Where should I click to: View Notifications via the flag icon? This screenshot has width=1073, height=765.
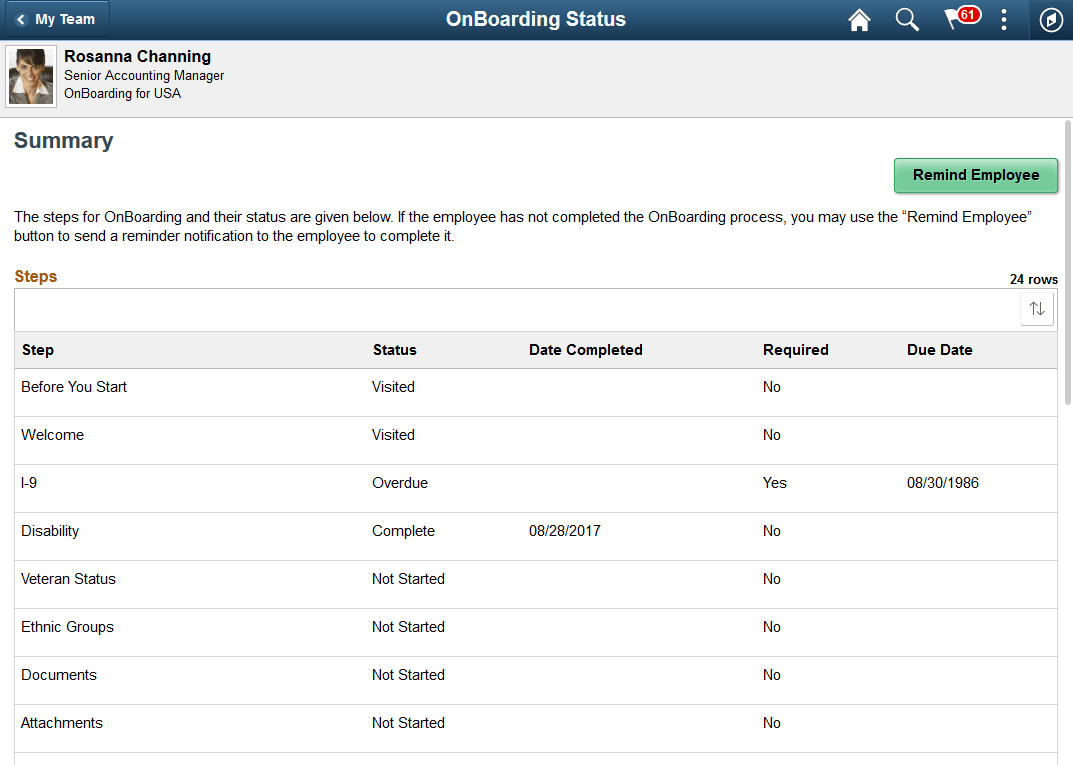click(x=956, y=19)
